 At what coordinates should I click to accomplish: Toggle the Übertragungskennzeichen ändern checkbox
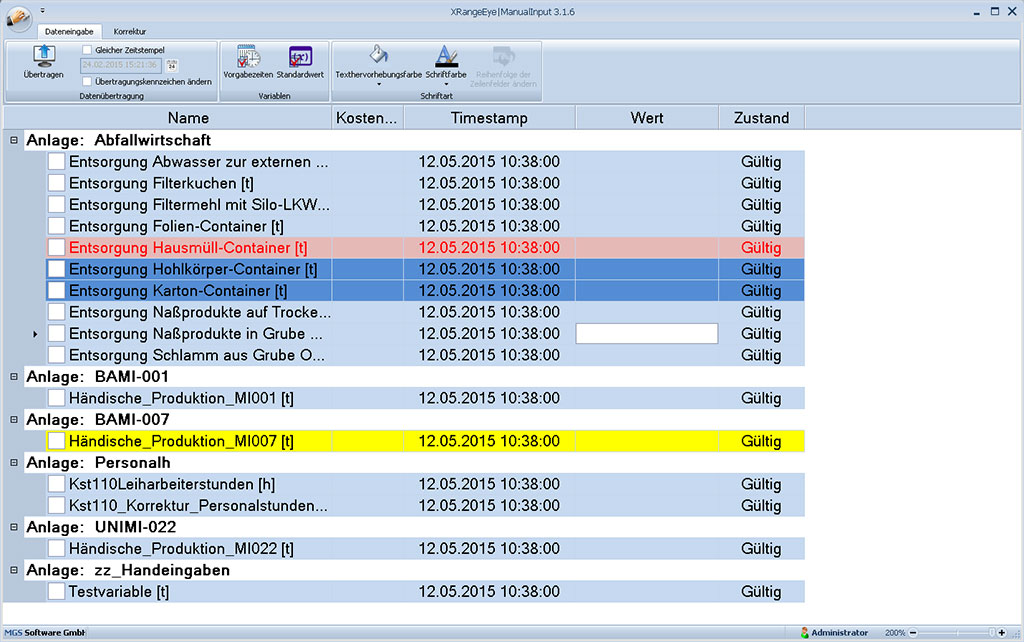pyautogui.click(x=87, y=82)
